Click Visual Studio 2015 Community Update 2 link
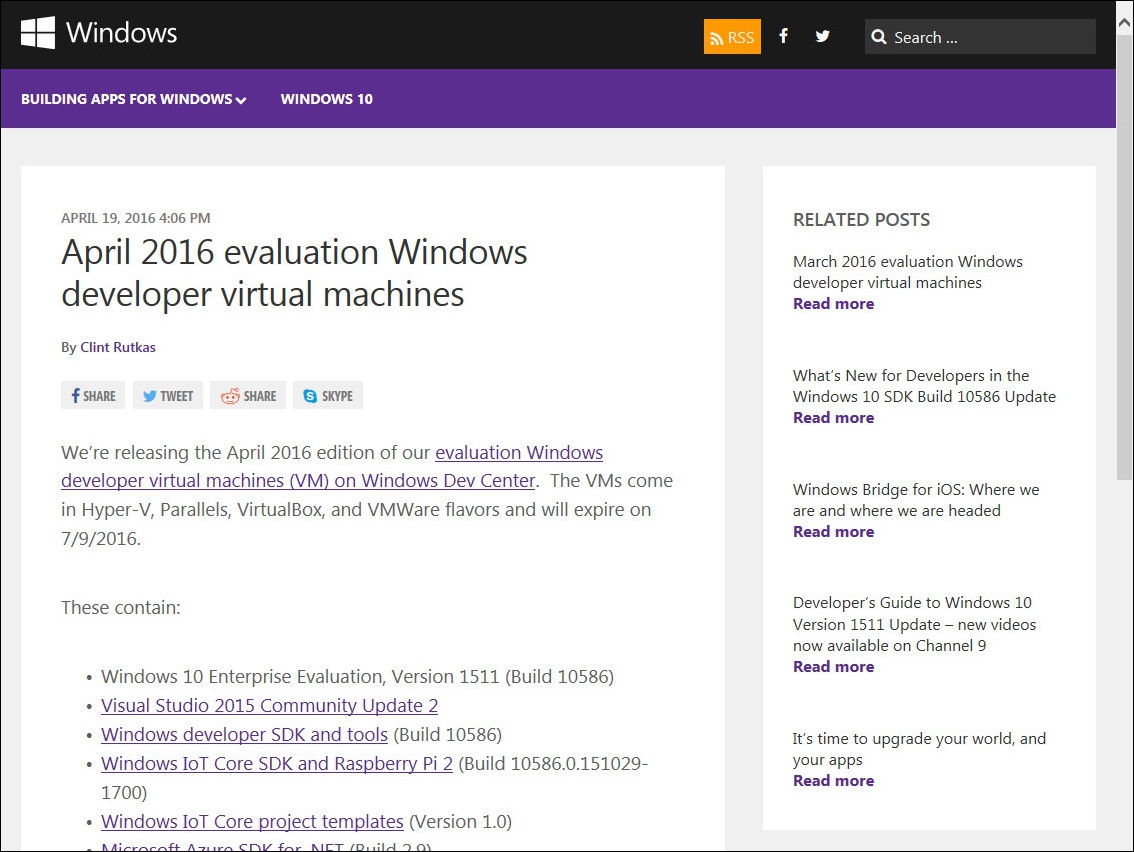1134x852 pixels. [269, 705]
